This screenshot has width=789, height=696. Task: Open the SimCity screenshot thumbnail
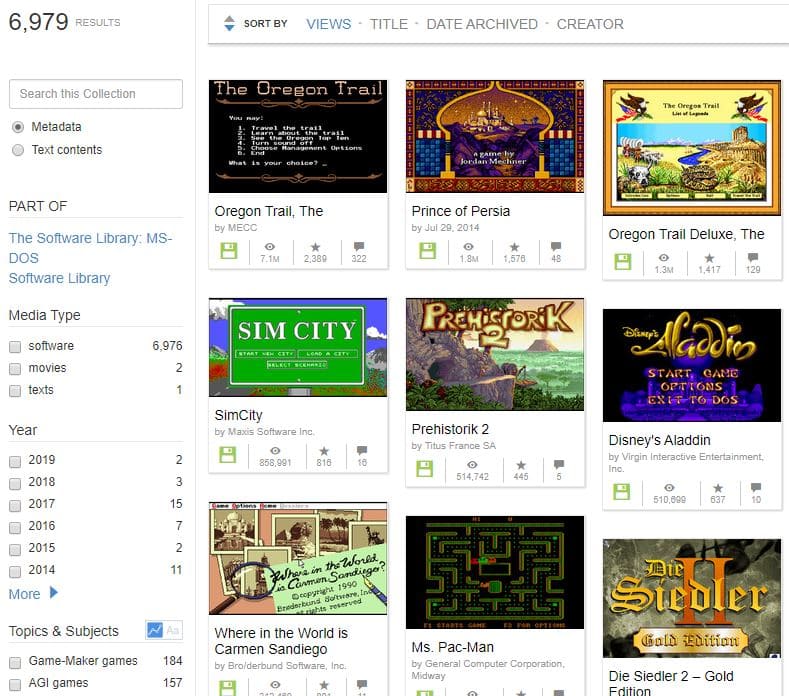click(298, 347)
